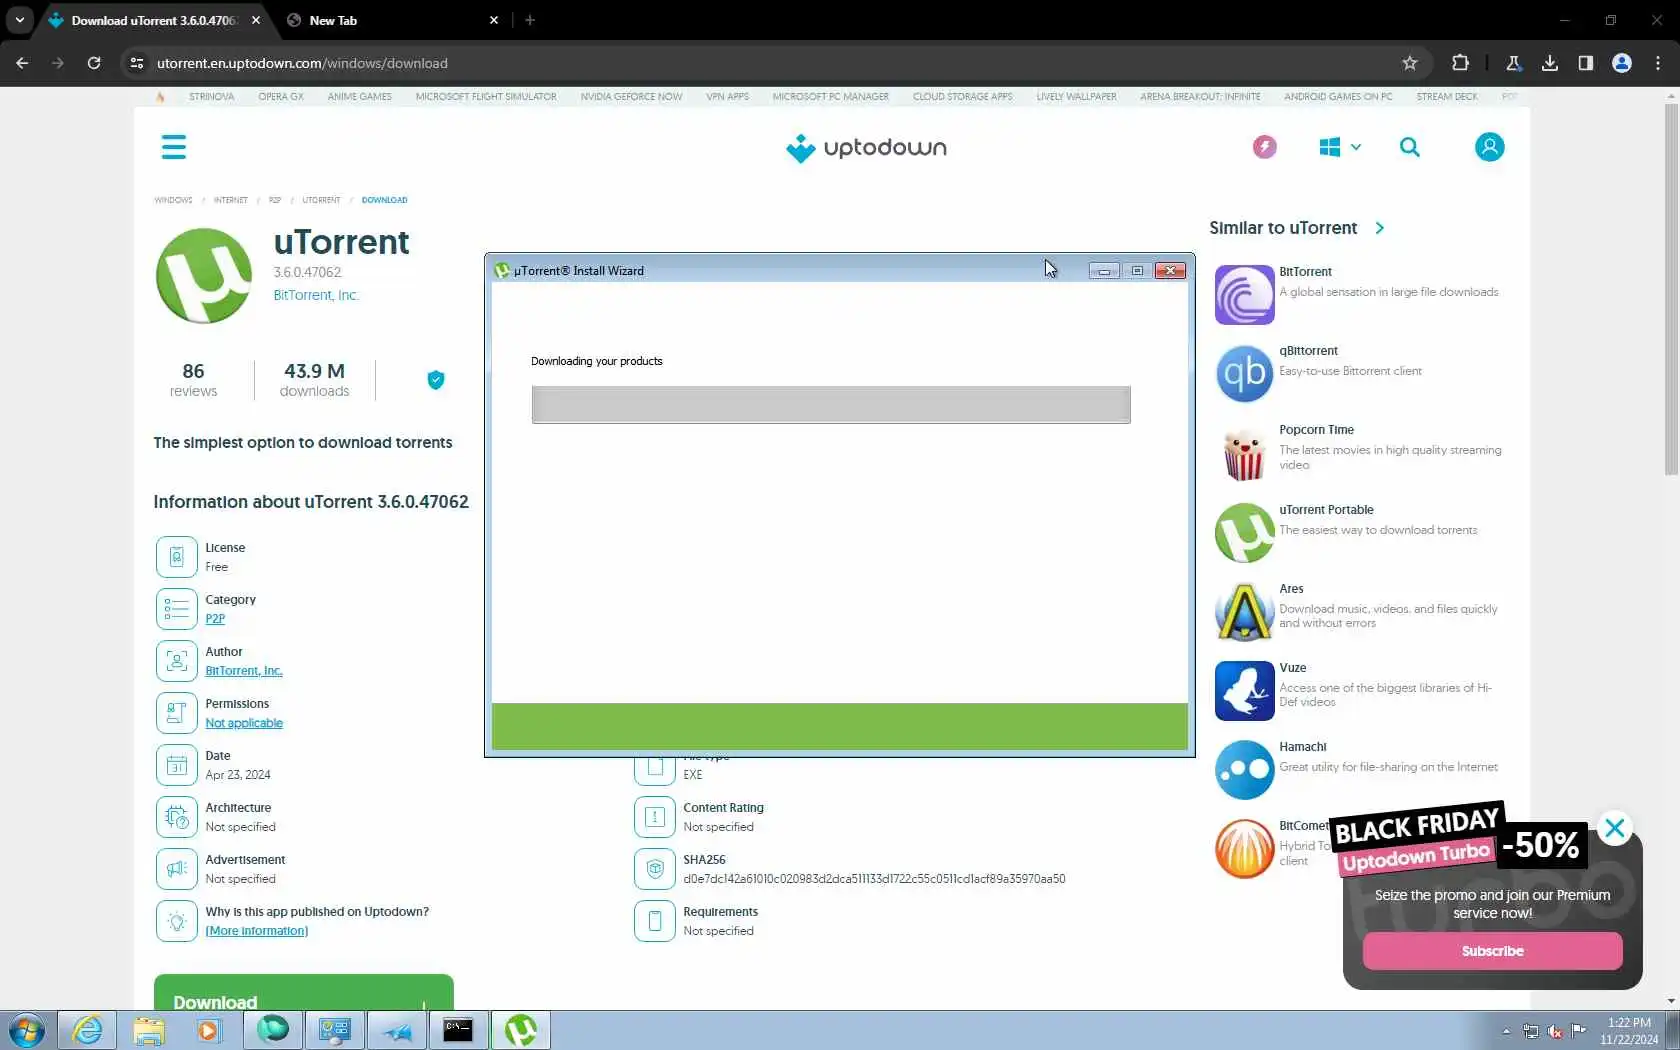Open File Explorer from taskbar

point(149,1030)
